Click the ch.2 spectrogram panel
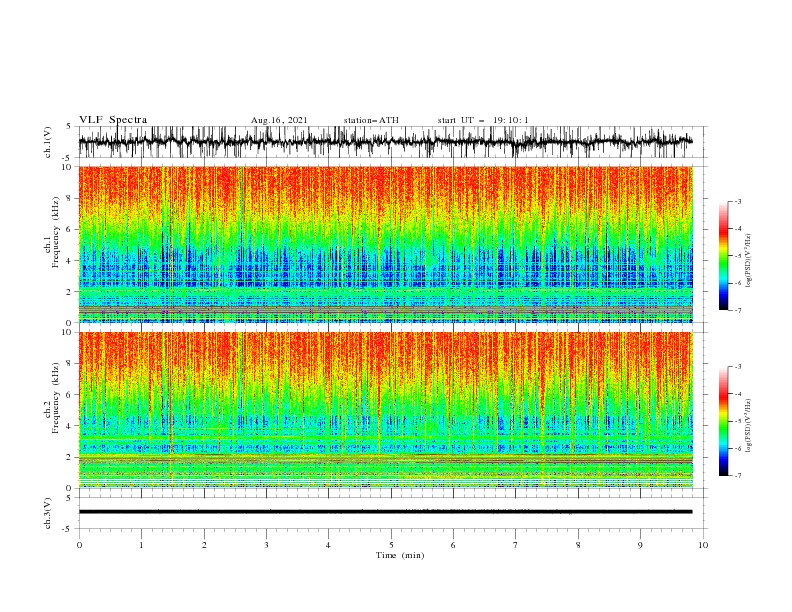Screen dimensions: 792x612 tap(385, 410)
